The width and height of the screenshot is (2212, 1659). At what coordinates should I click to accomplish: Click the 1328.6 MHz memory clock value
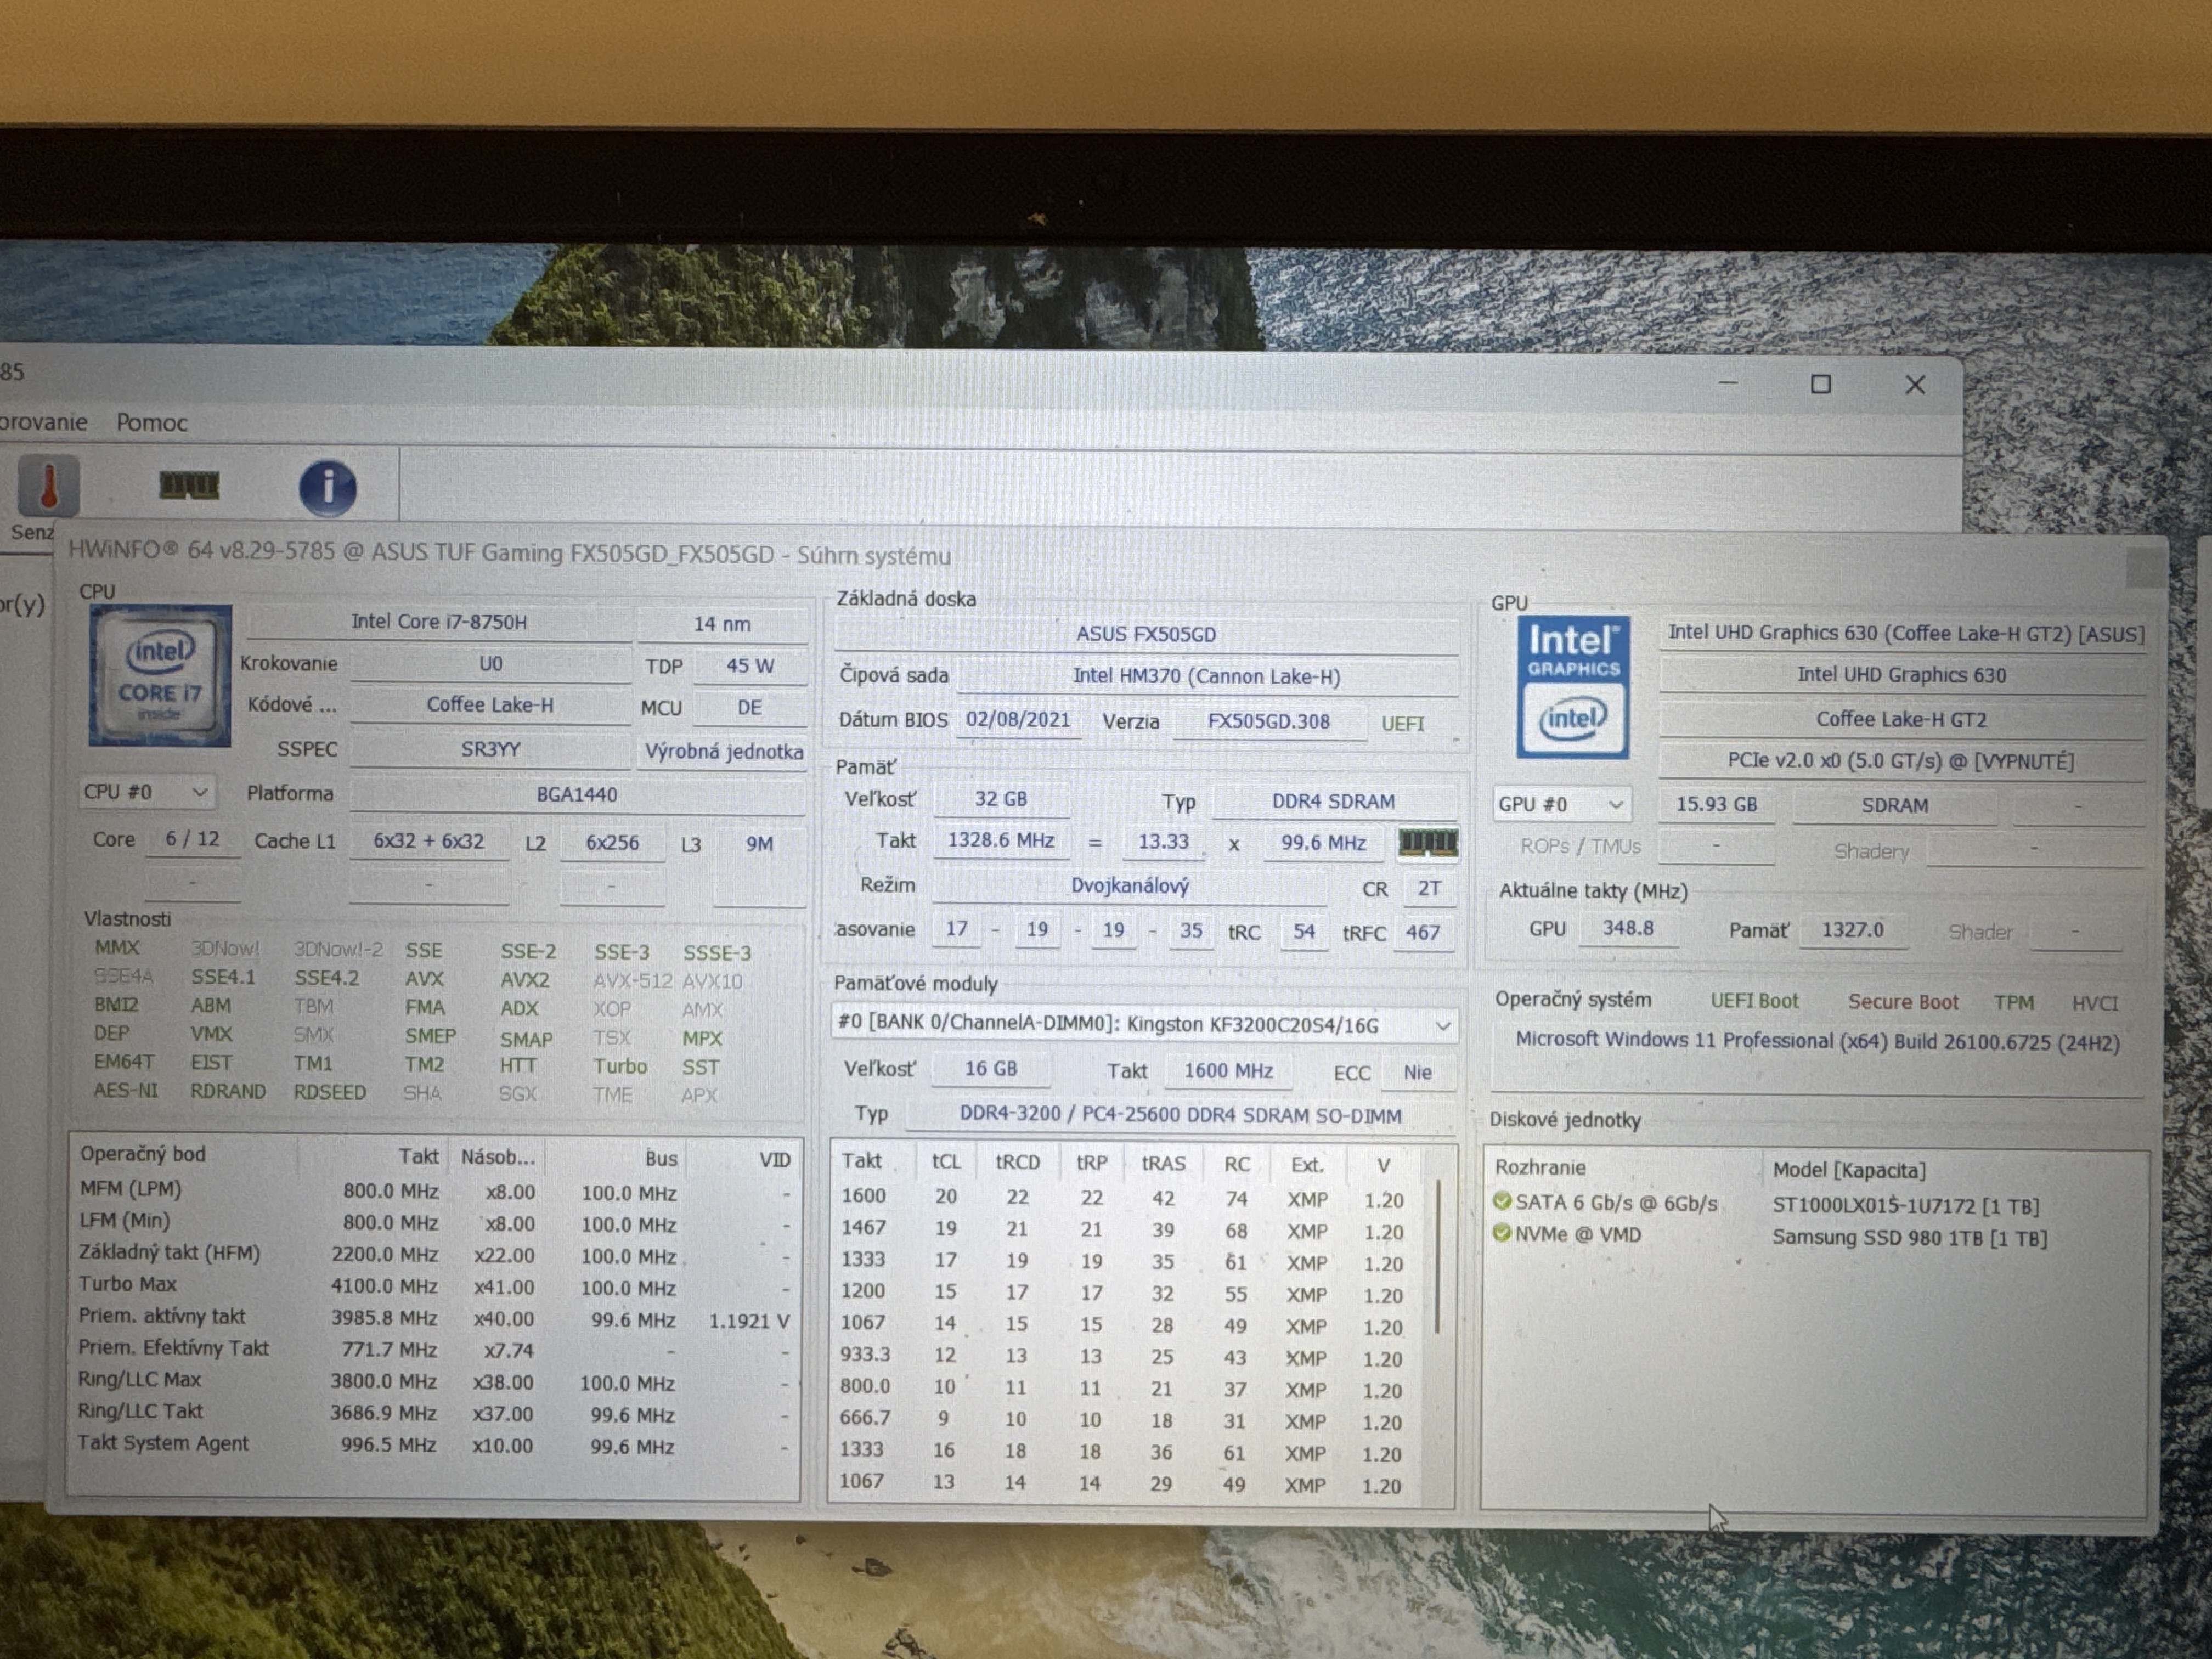point(1001,840)
